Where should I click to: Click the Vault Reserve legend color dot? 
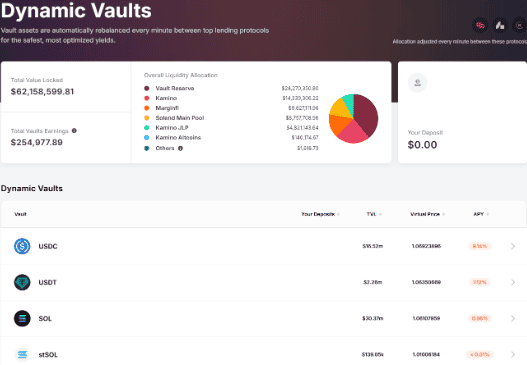[147, 88]
